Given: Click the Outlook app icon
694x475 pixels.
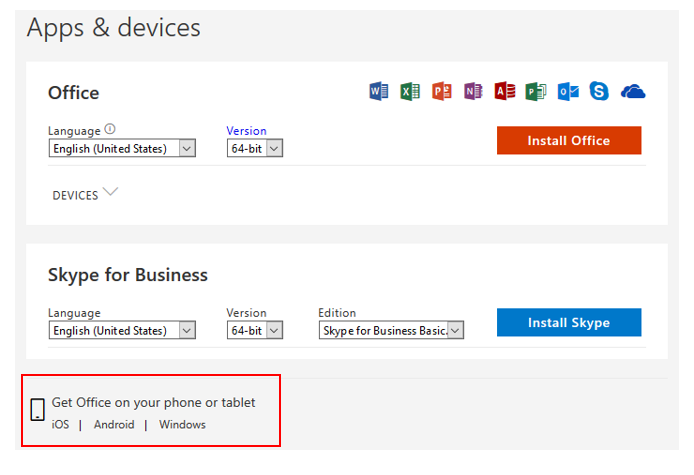Looking at the screenshot, I should [568, 91].
